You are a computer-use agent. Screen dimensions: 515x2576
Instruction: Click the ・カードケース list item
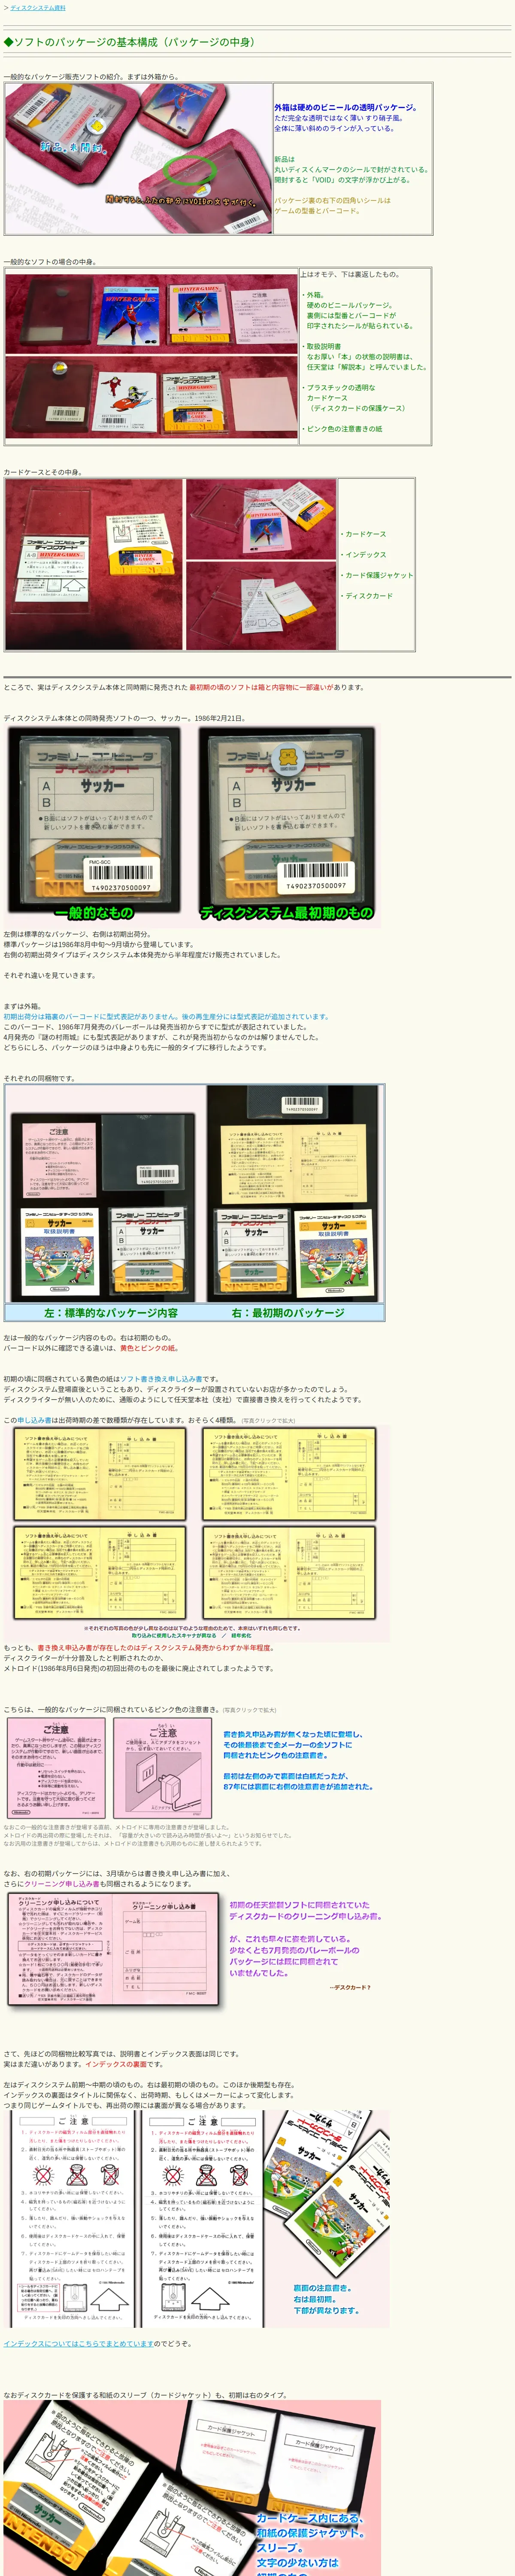(x=363, y=534)
